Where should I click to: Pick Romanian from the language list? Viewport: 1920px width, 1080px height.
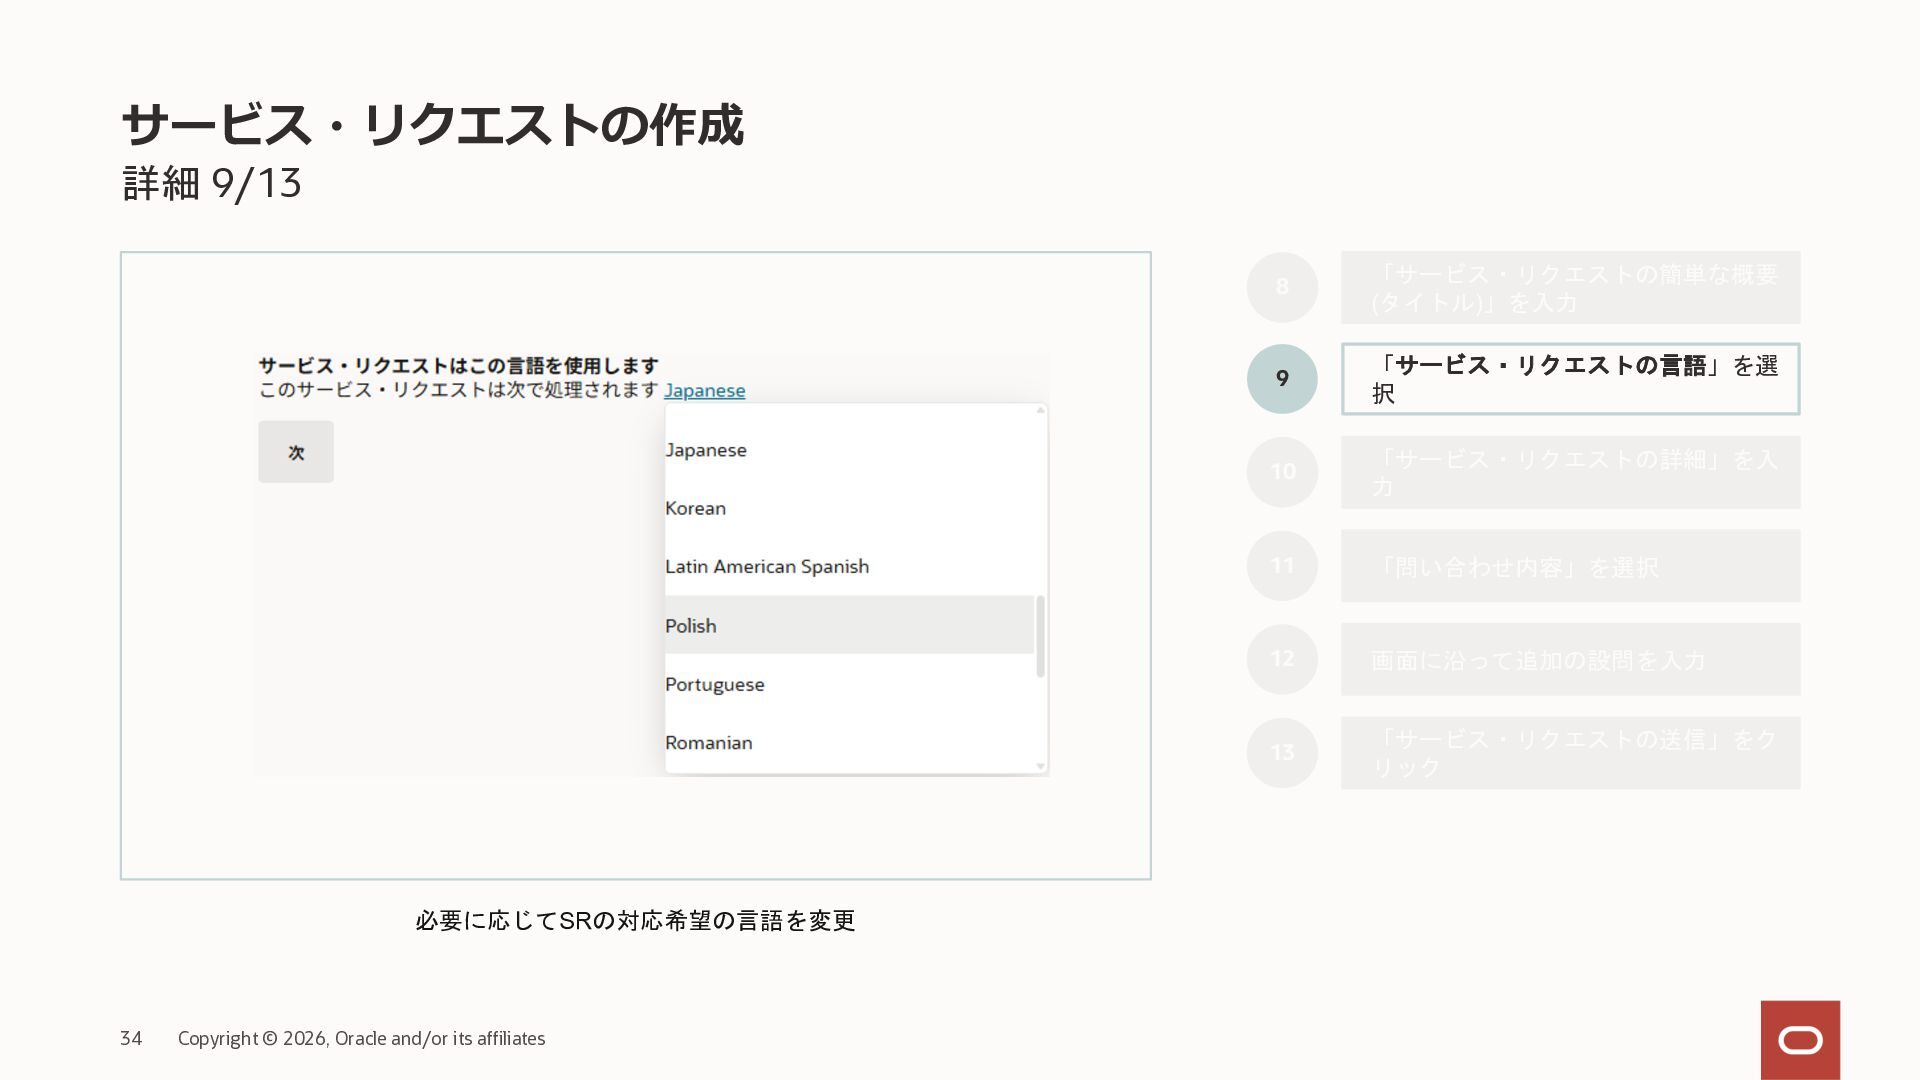[708, 743]
